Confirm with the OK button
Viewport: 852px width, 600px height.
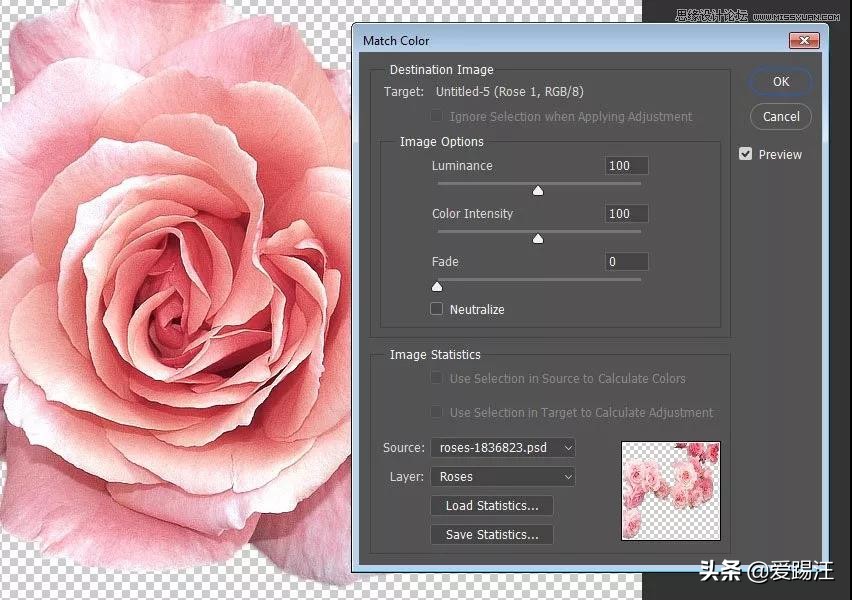pyautogui.click(x=781, y=82)
